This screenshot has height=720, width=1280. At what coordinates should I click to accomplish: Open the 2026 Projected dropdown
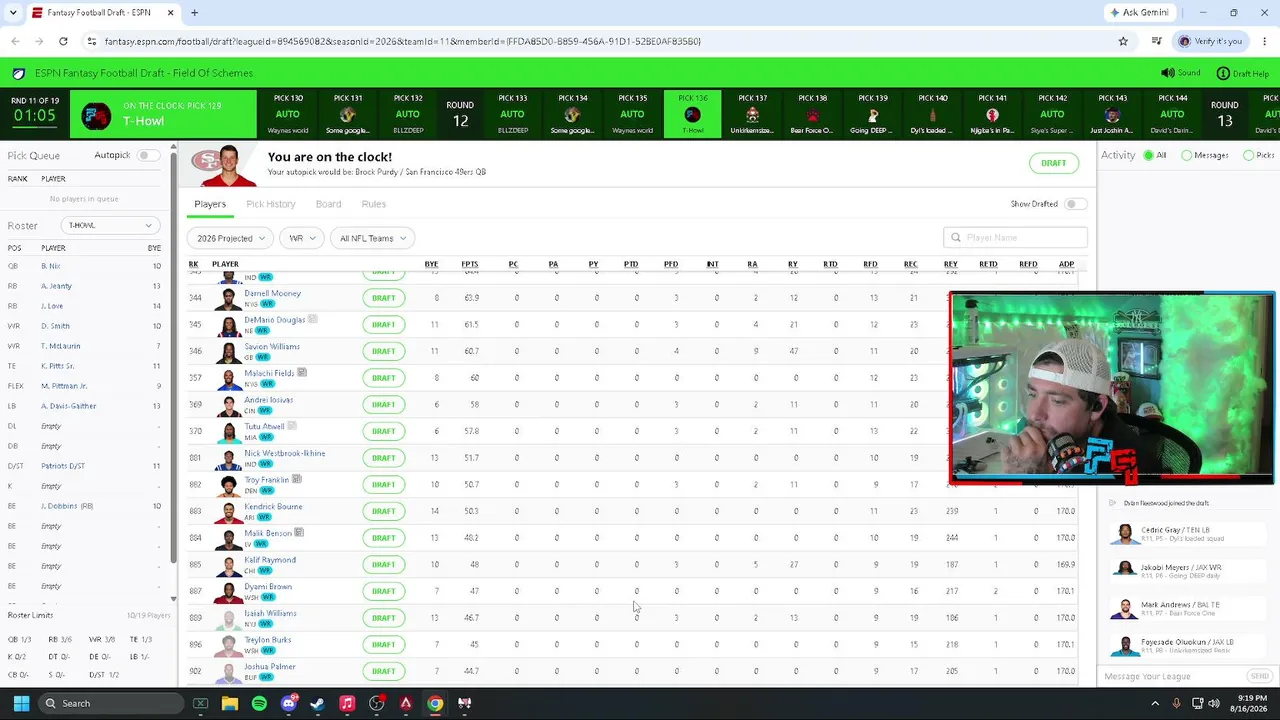click(231, 238)
